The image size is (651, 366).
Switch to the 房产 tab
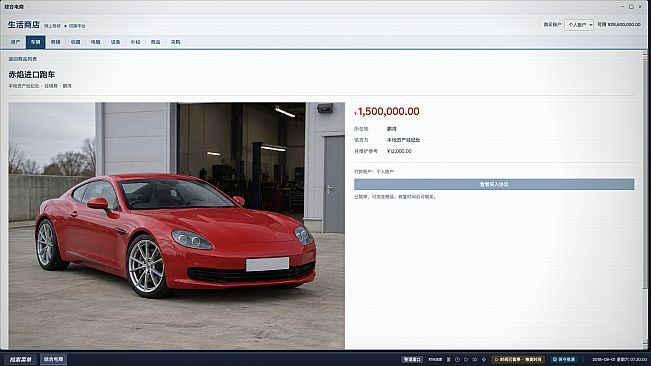[15, 42]
